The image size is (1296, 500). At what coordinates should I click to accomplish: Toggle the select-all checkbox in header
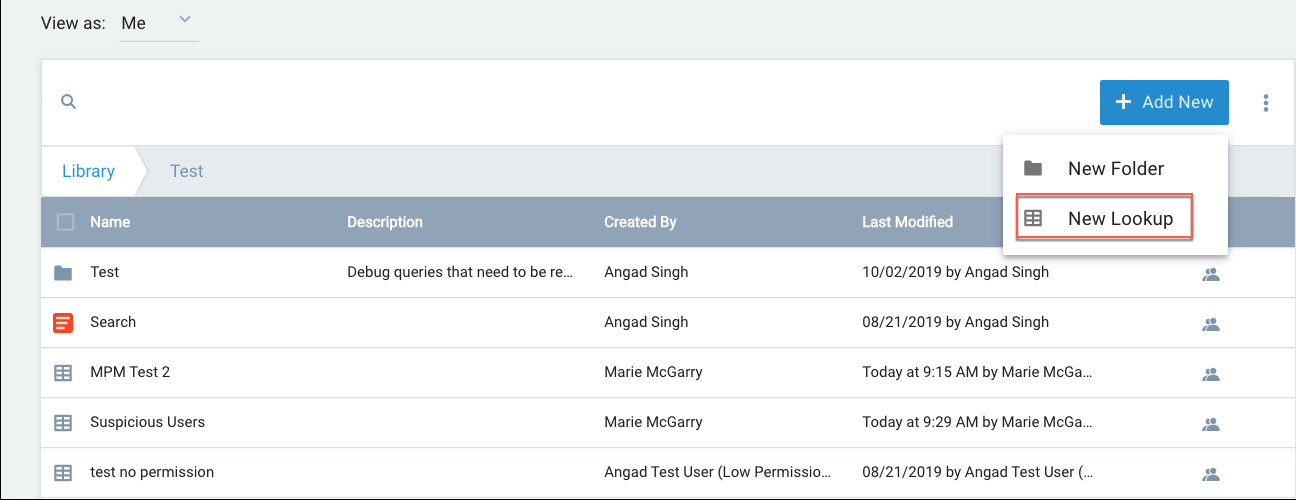click(x=65, y=222)
